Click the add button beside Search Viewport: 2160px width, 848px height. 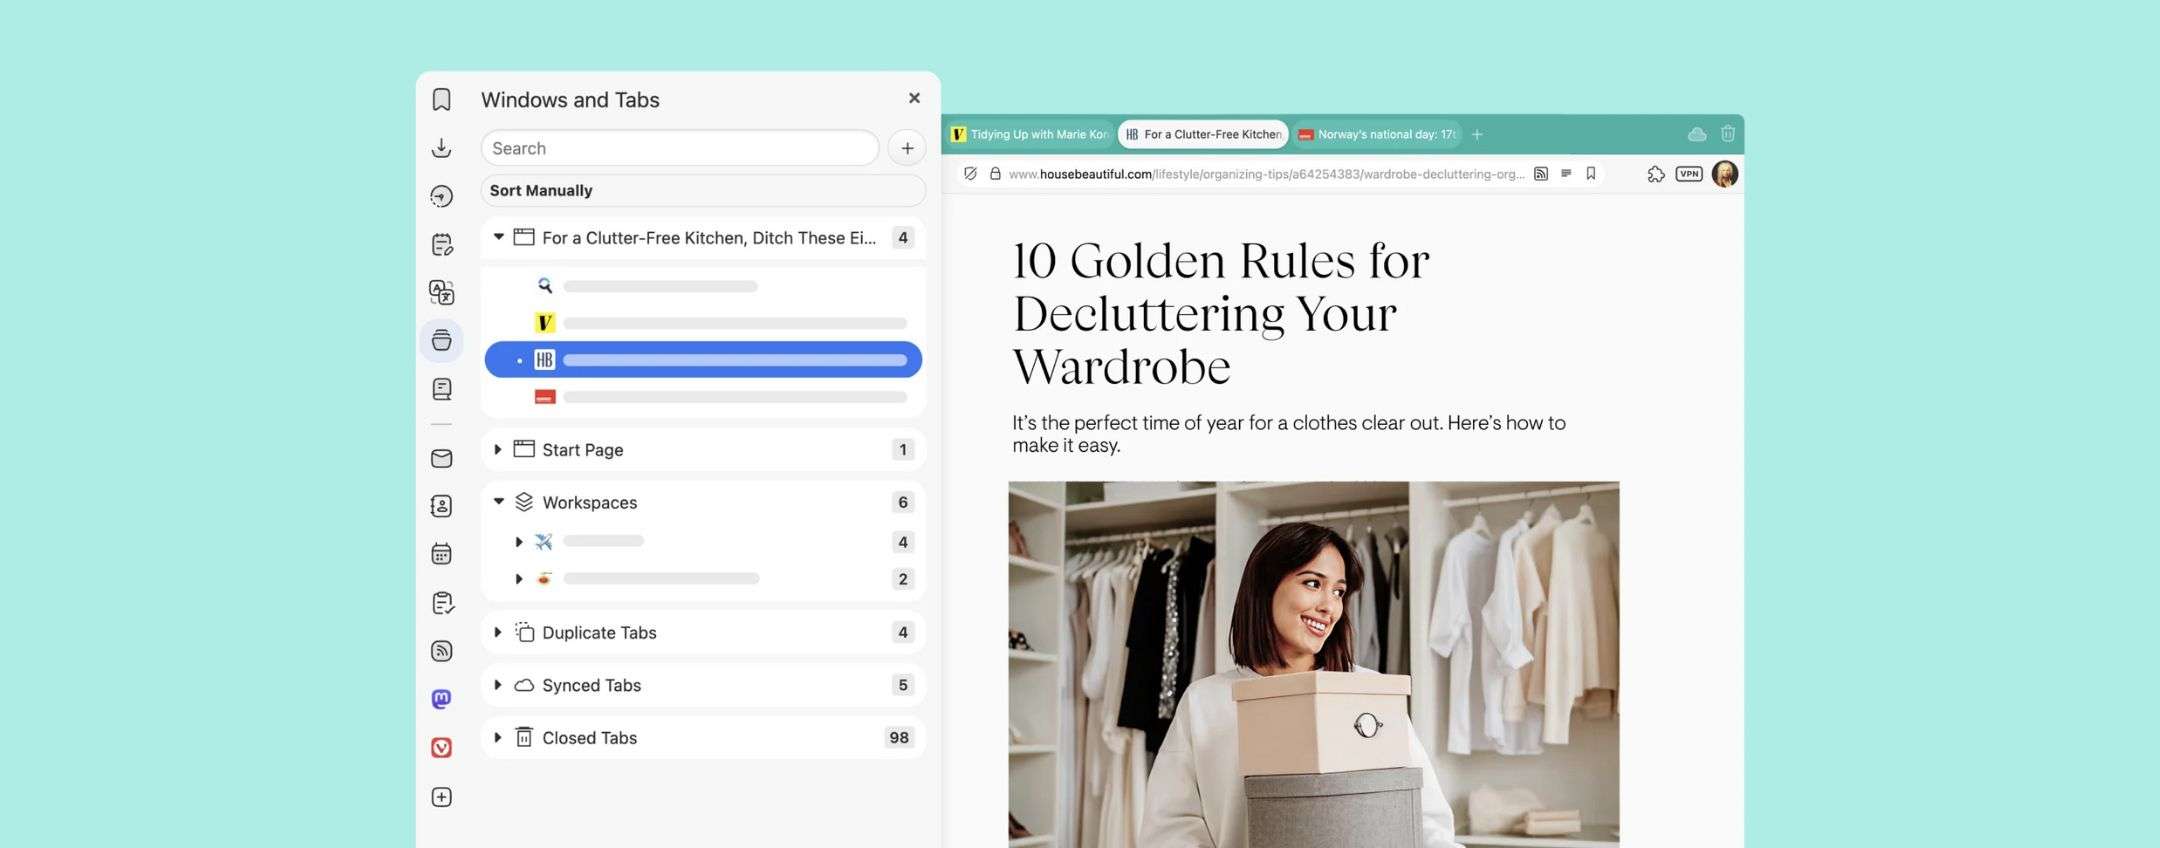907,148
